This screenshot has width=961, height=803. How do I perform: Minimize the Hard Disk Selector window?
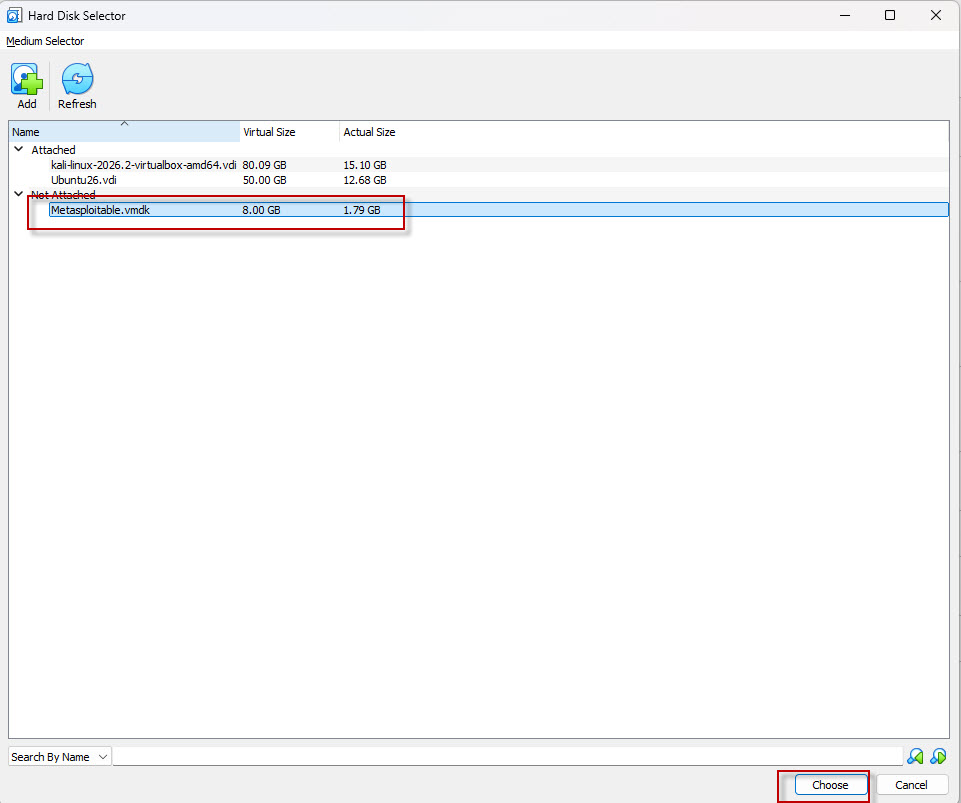click(x=845, y=15)
